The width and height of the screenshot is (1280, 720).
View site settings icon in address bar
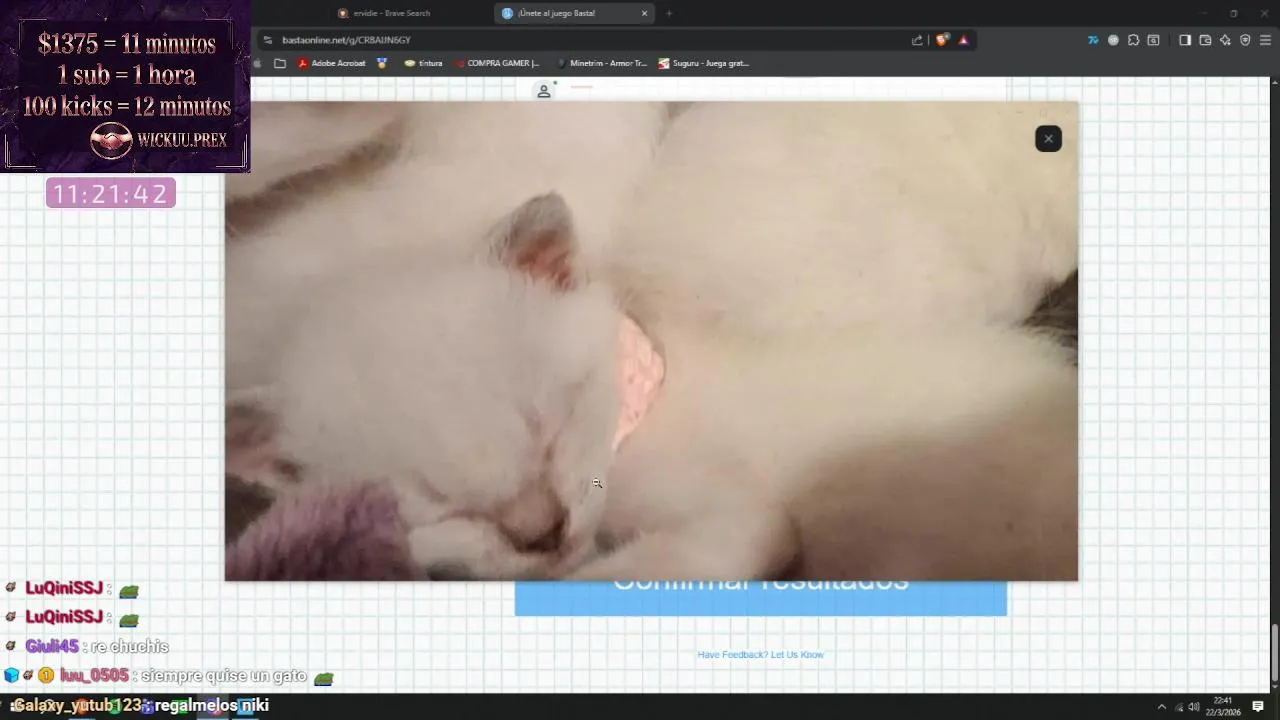coord(267,40)
